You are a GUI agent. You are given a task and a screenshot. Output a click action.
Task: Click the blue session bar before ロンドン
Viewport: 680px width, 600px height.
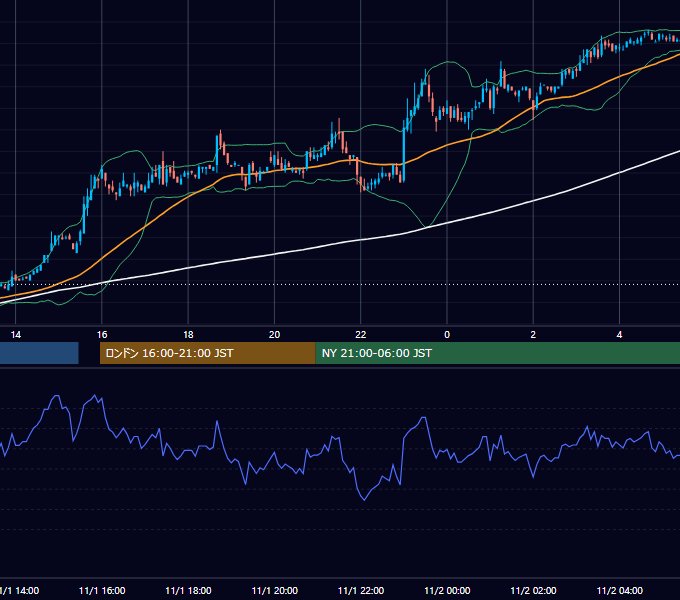(x=39, y=353)
